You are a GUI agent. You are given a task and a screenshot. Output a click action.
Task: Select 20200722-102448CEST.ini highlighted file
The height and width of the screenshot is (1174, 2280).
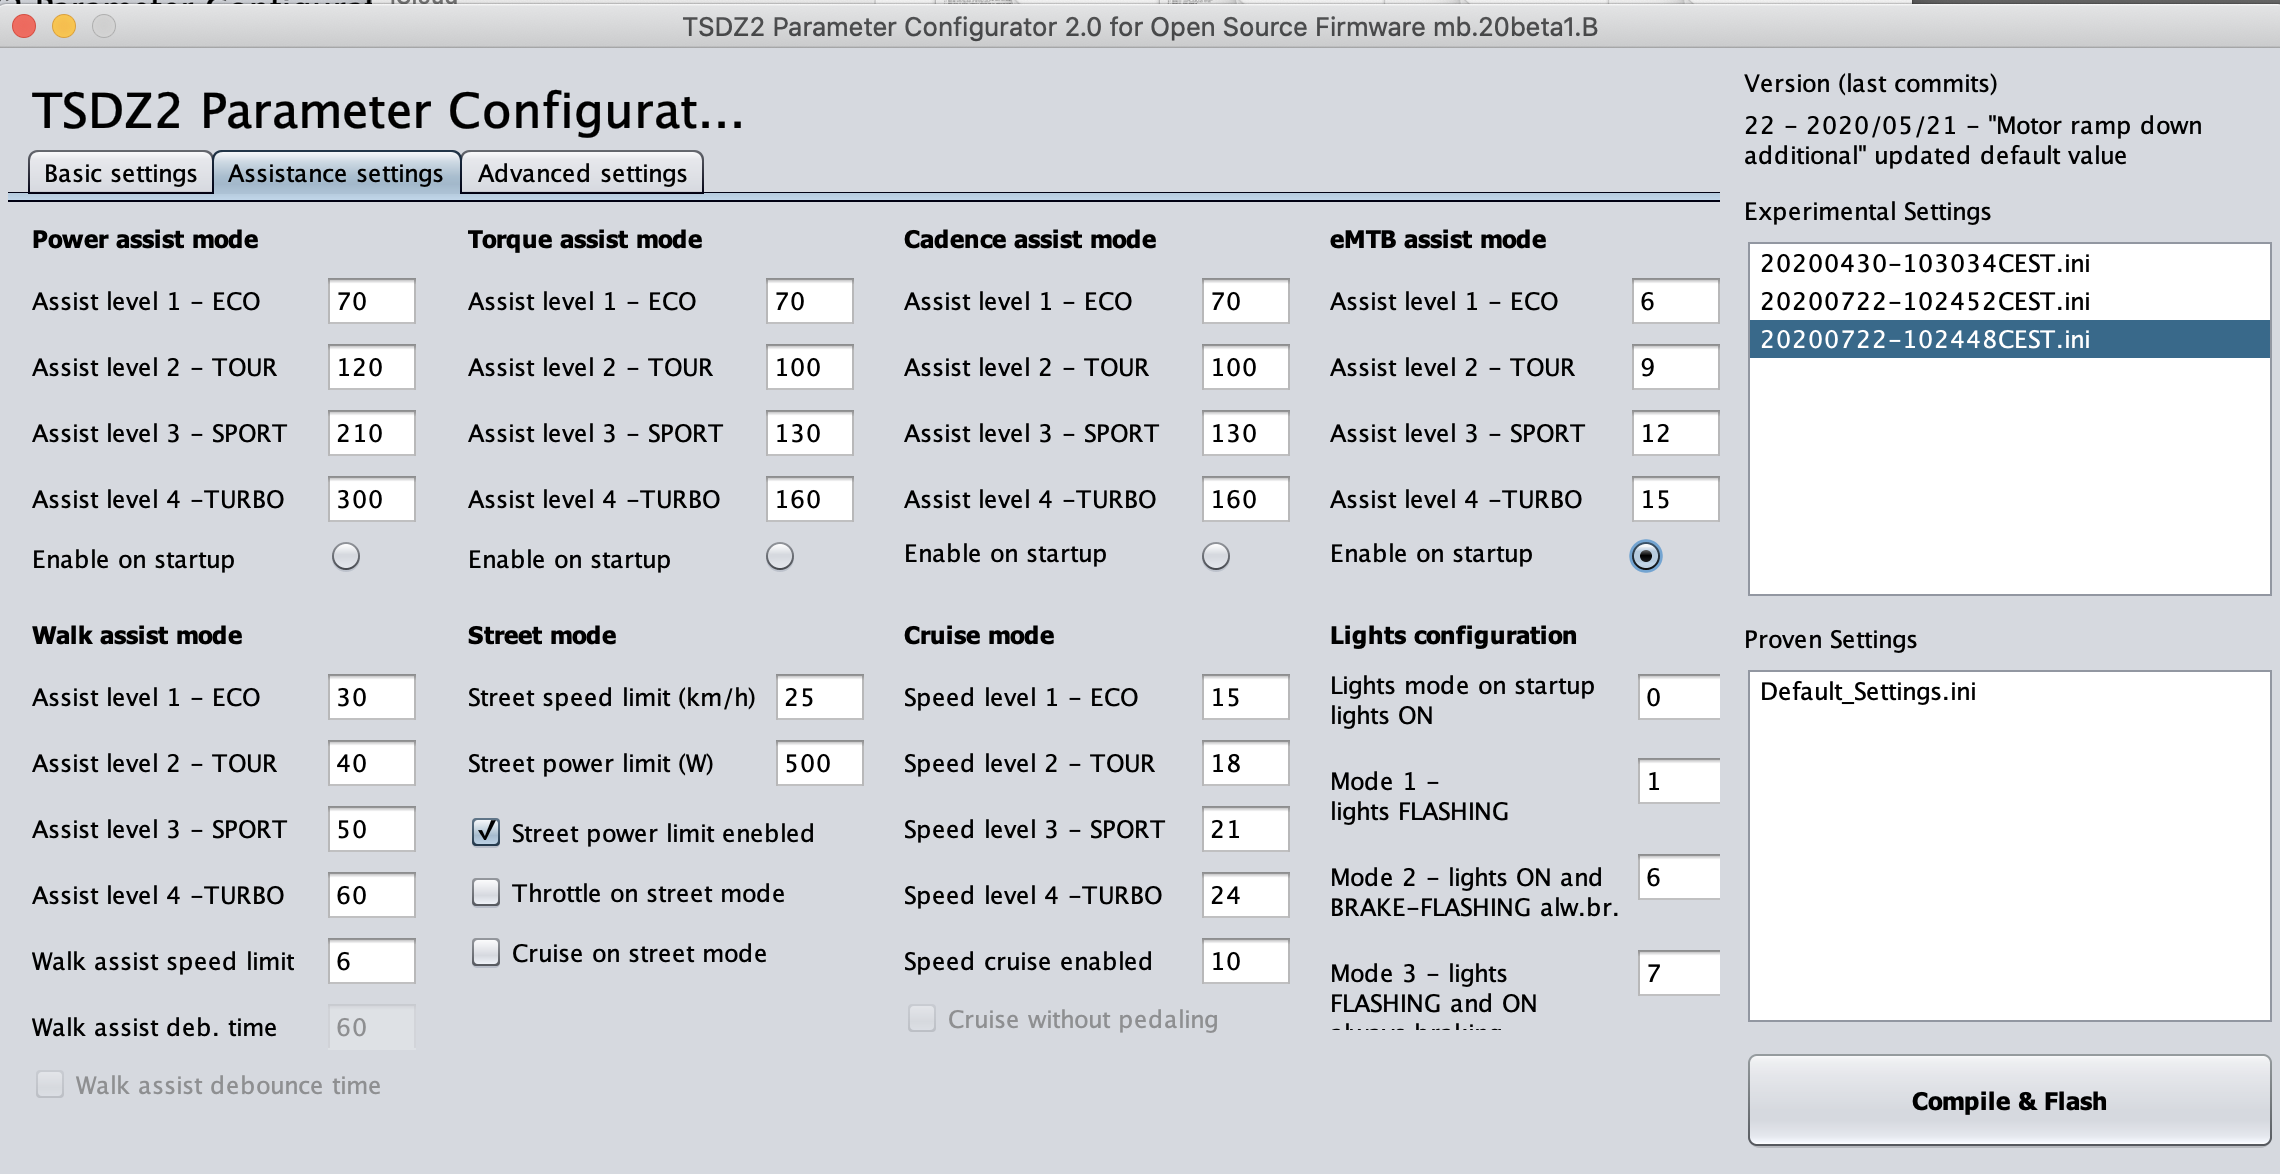click(x=2009, y=339)
